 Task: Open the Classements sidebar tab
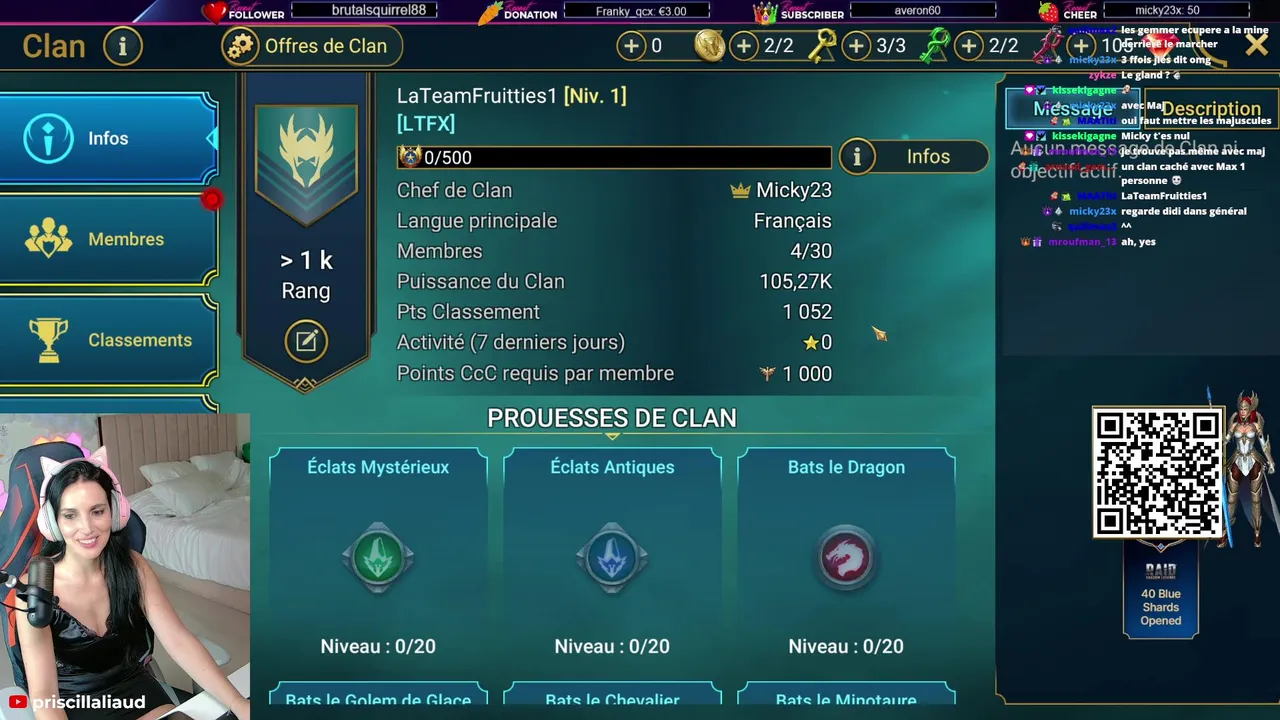[108, 340]
